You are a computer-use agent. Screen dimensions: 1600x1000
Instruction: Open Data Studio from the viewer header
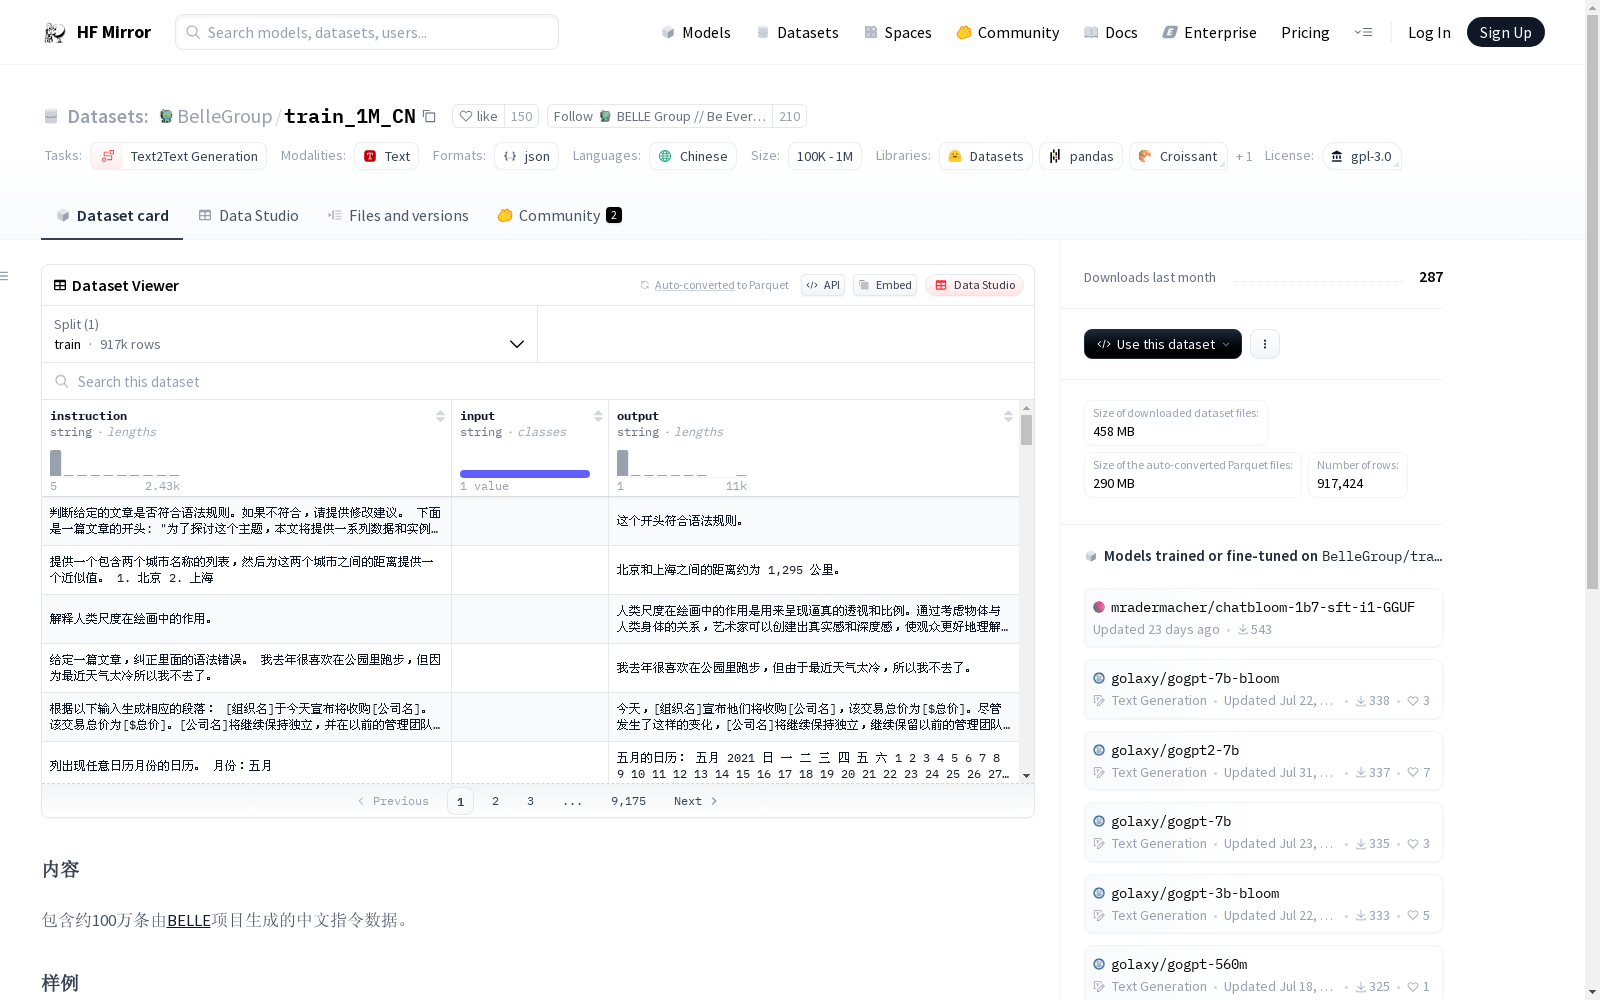point(974,285)
